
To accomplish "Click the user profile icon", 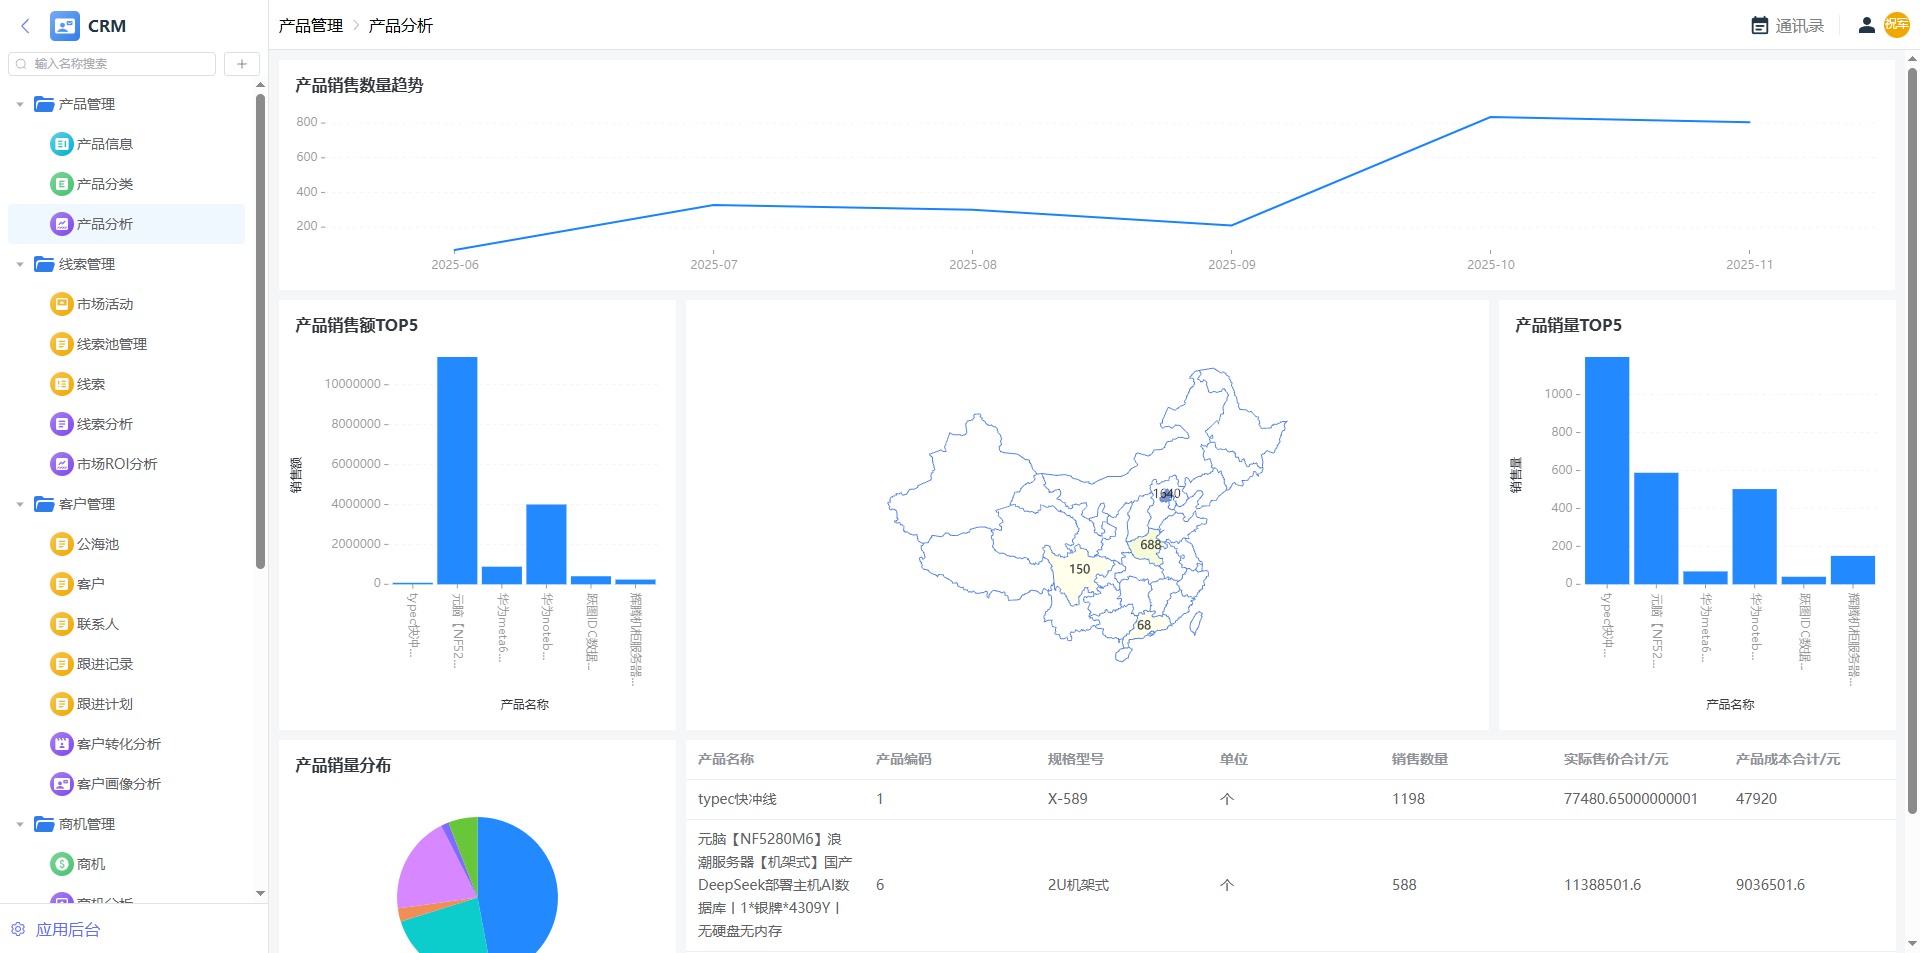I will click(1866, 26).
